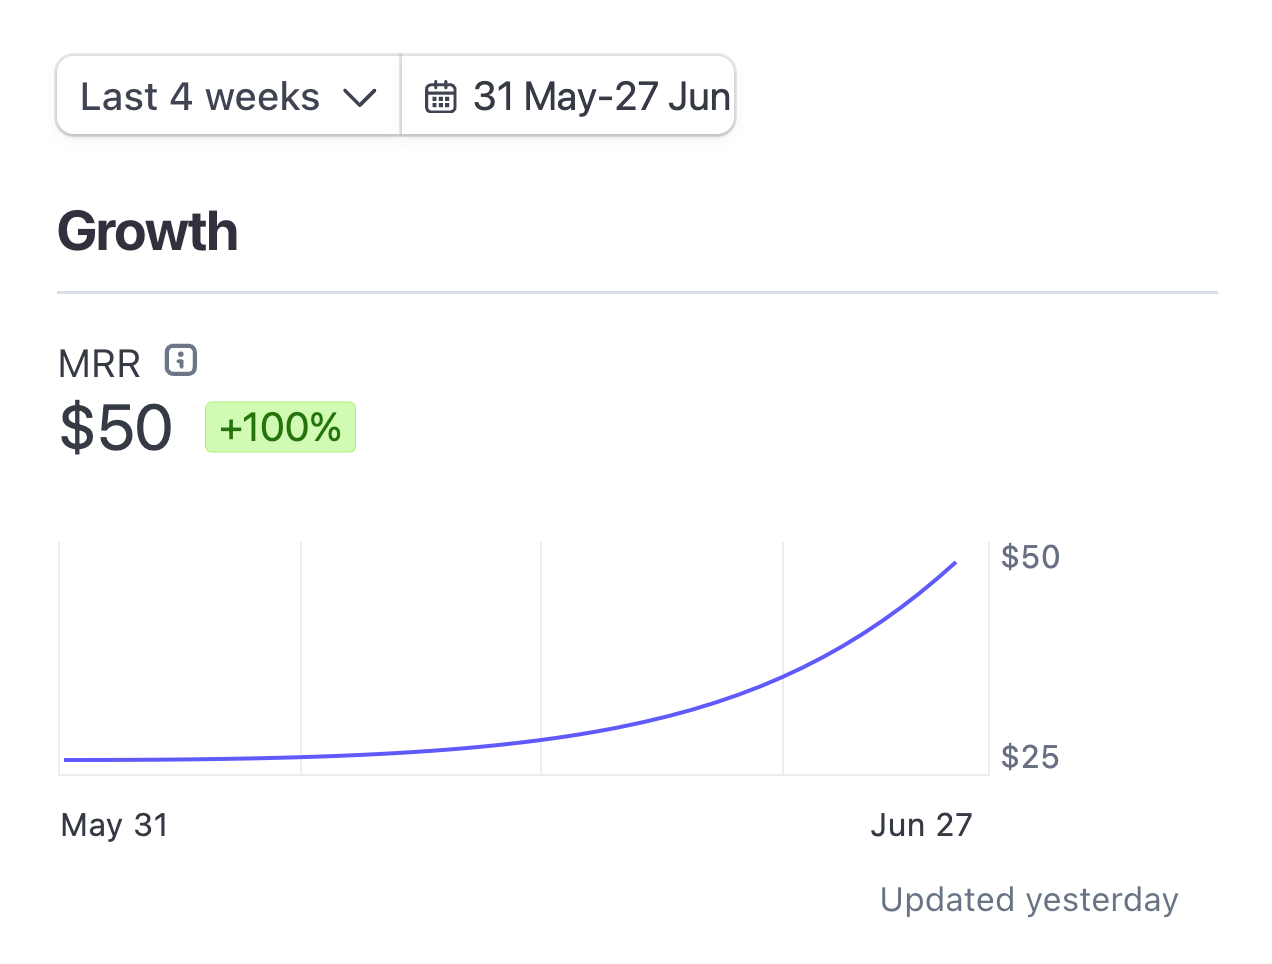Click the $25 y-axis label
Image resolution: width=1272 pixels, height=964 pixels.
1030,757
